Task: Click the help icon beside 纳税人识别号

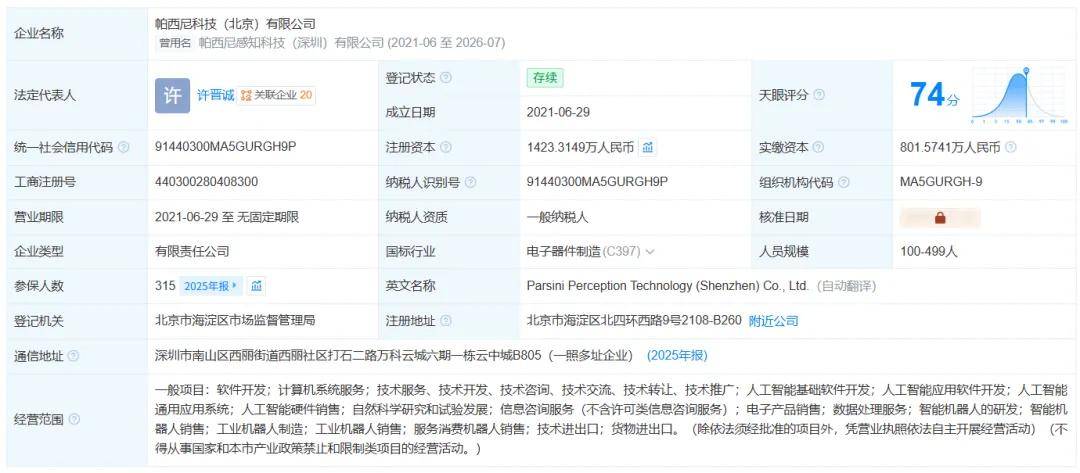Action: [470, 182]
